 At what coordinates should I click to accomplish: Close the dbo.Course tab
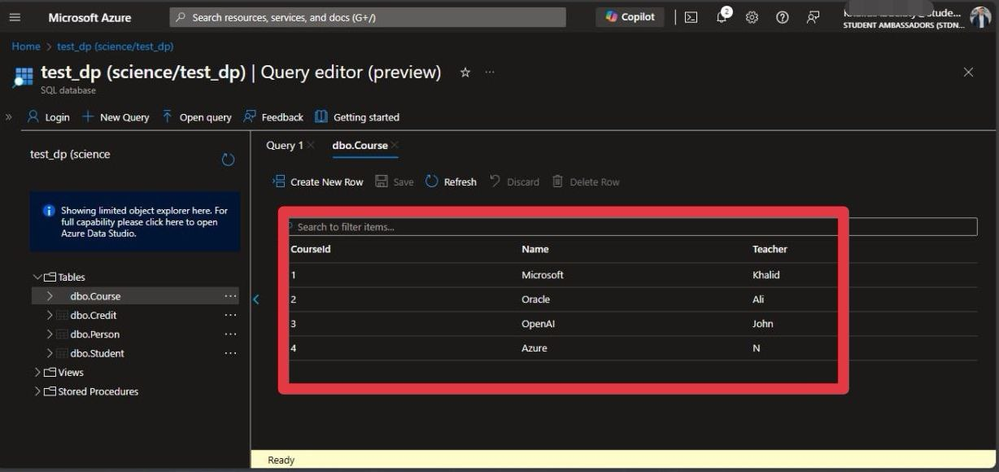(x=395, y=145)
